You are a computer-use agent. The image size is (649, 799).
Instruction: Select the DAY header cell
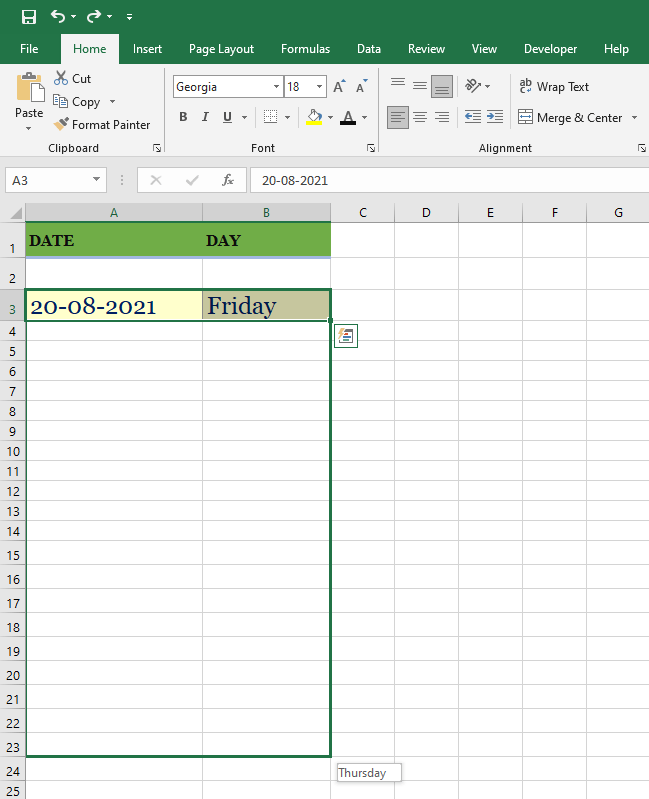[x=266, y=240]
